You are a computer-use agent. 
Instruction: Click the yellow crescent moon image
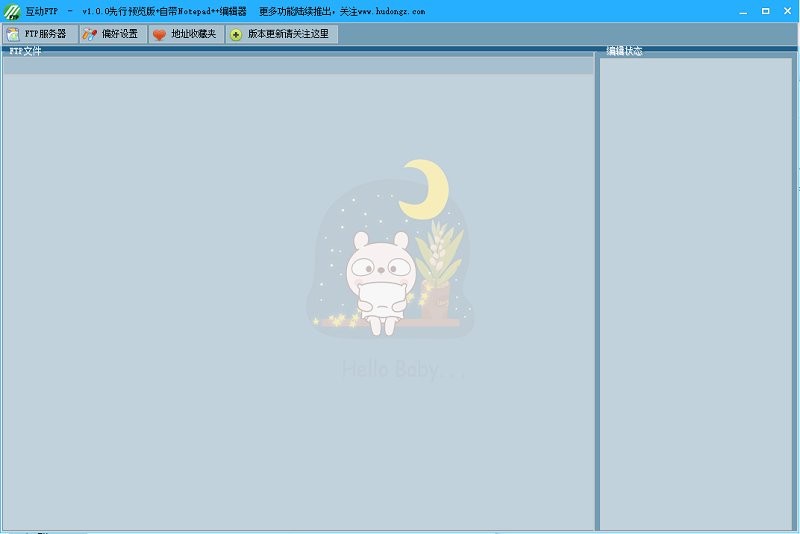point(427,188)
